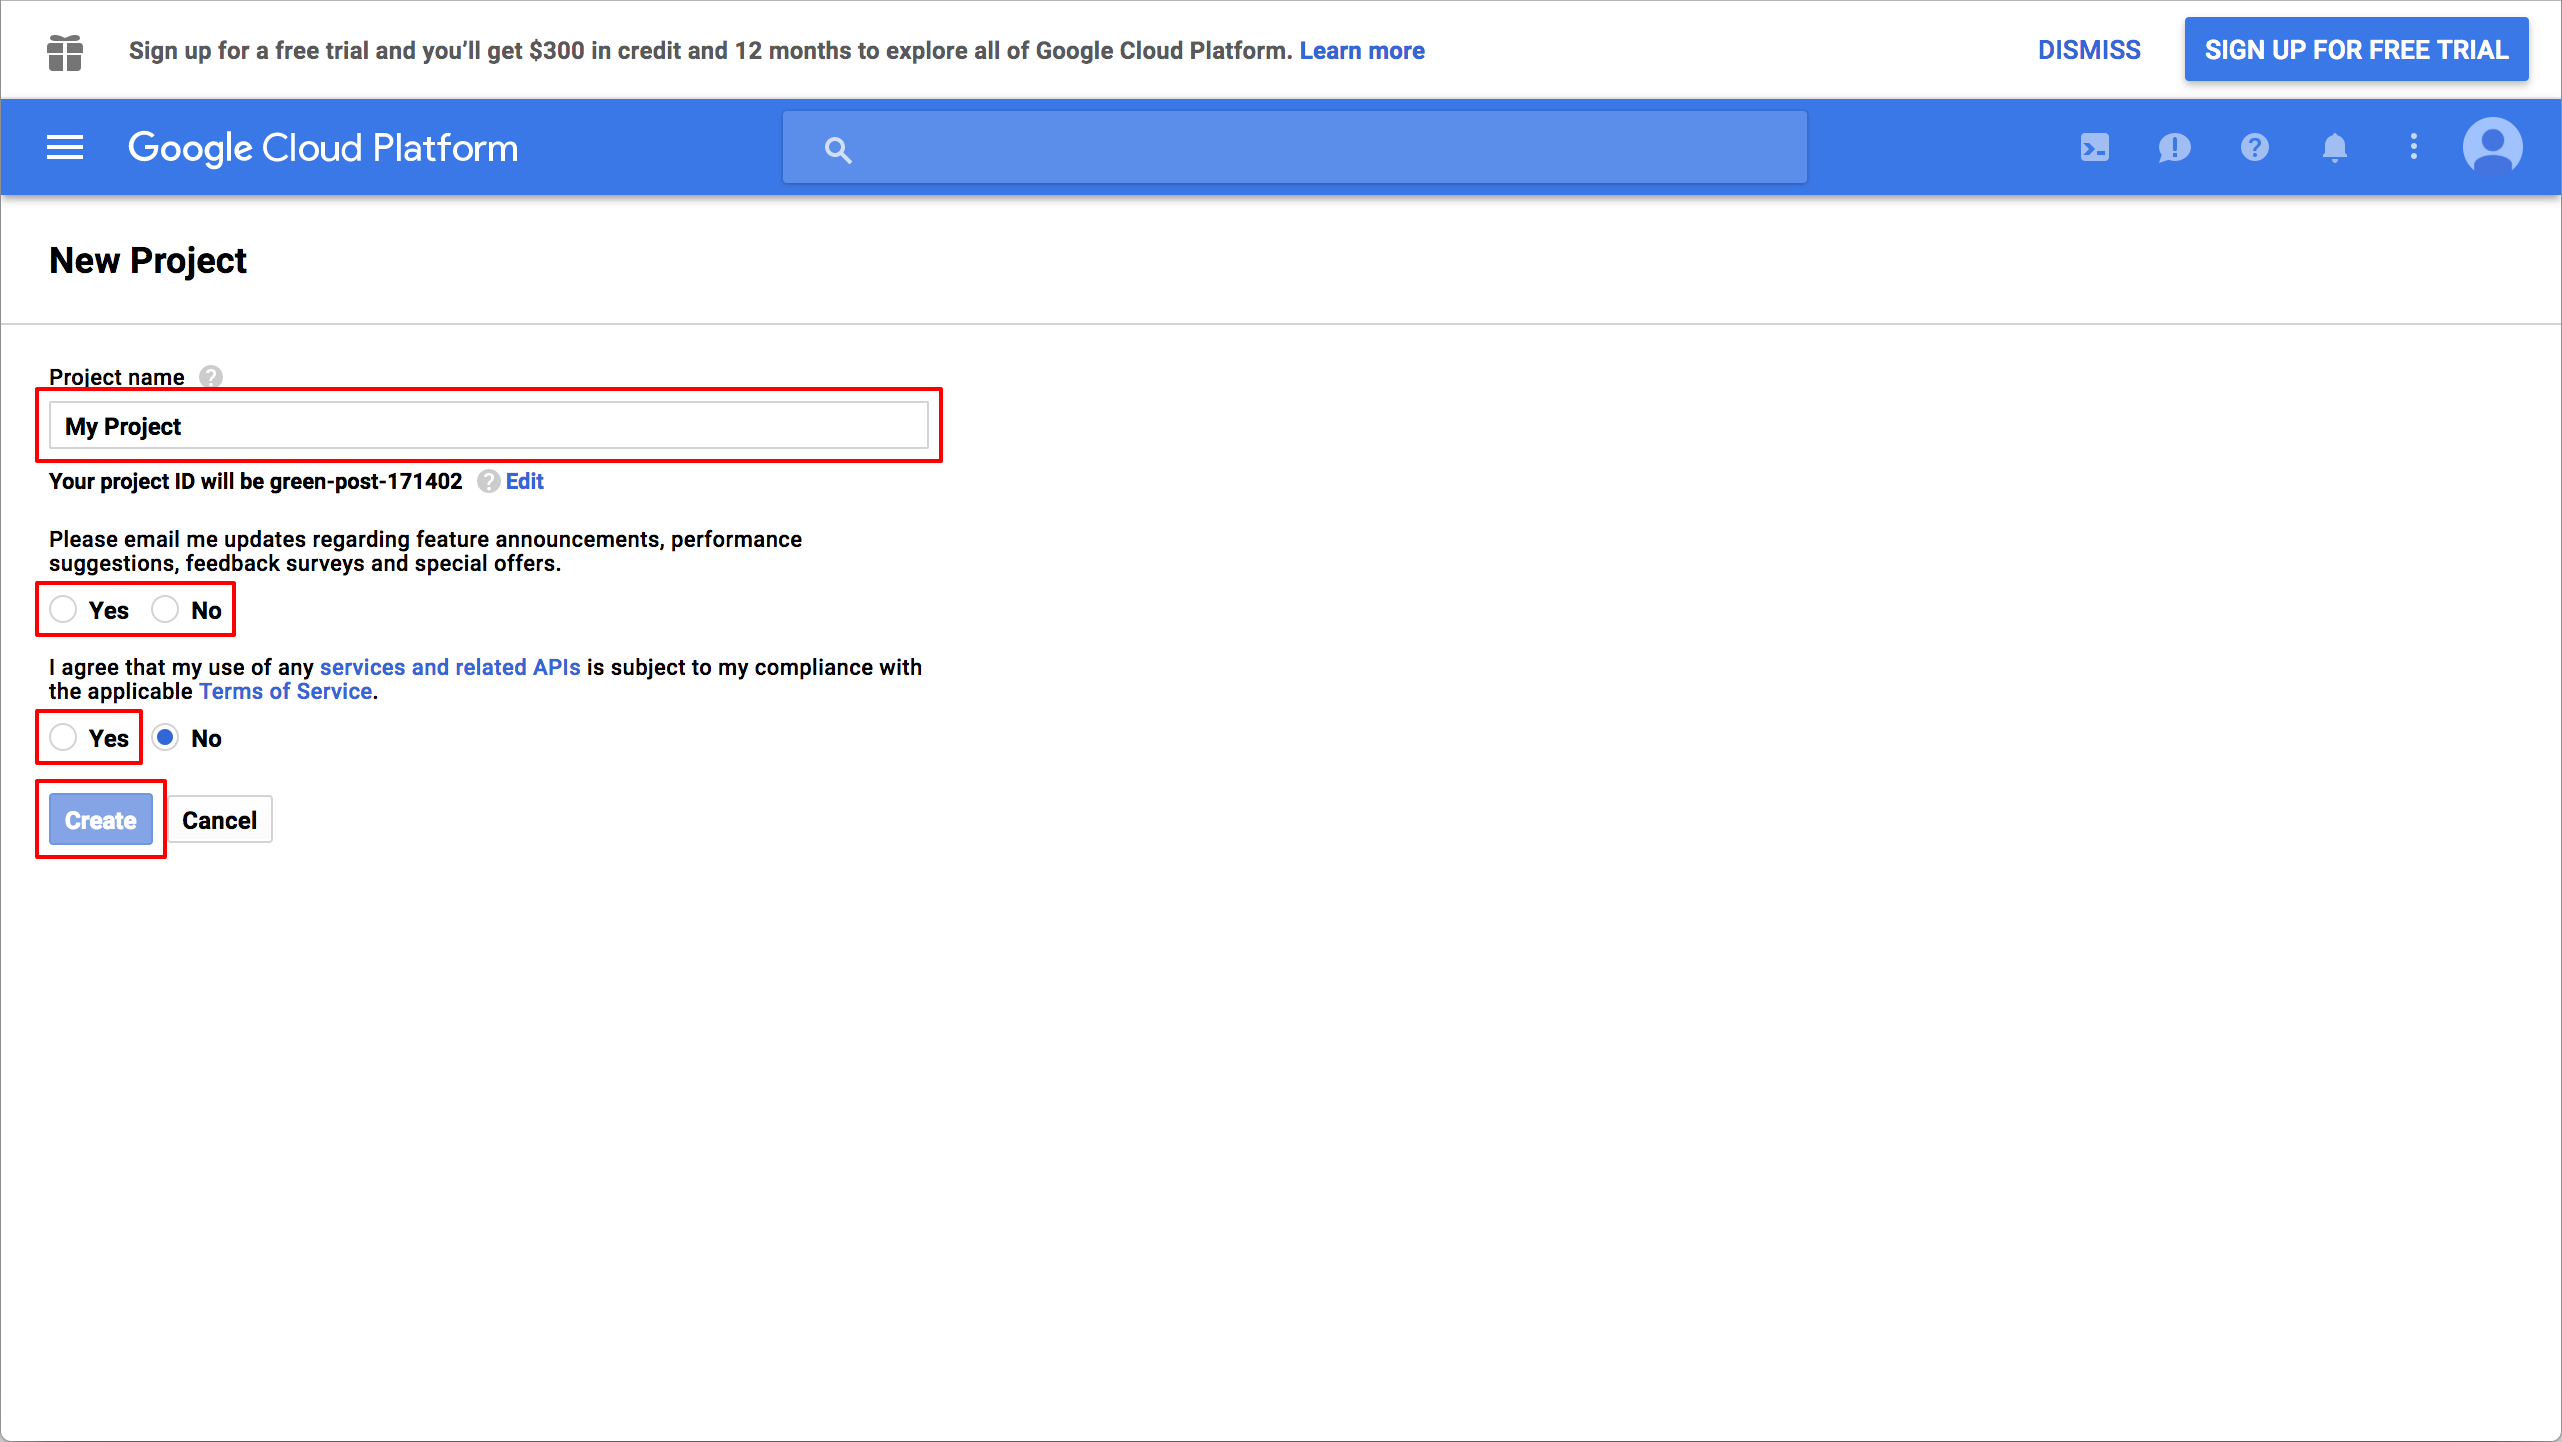Click the project ID text green-post-171402
2562x1442 pixels.
click(x=366, y=482)
